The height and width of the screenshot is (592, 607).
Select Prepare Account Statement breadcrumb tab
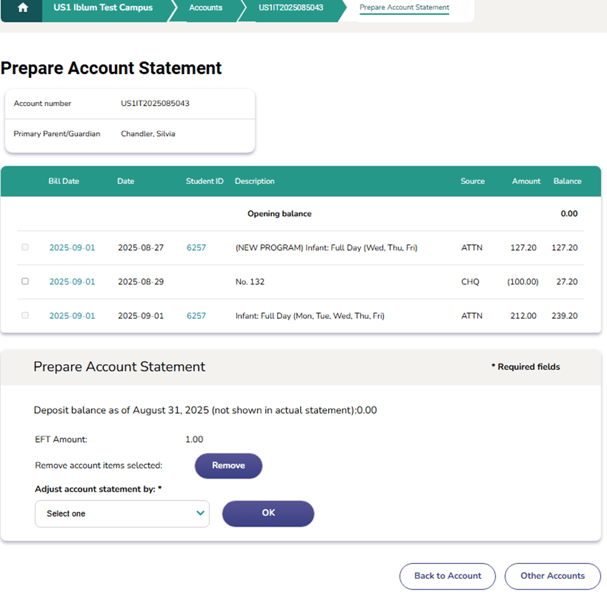tap(404, 8)
